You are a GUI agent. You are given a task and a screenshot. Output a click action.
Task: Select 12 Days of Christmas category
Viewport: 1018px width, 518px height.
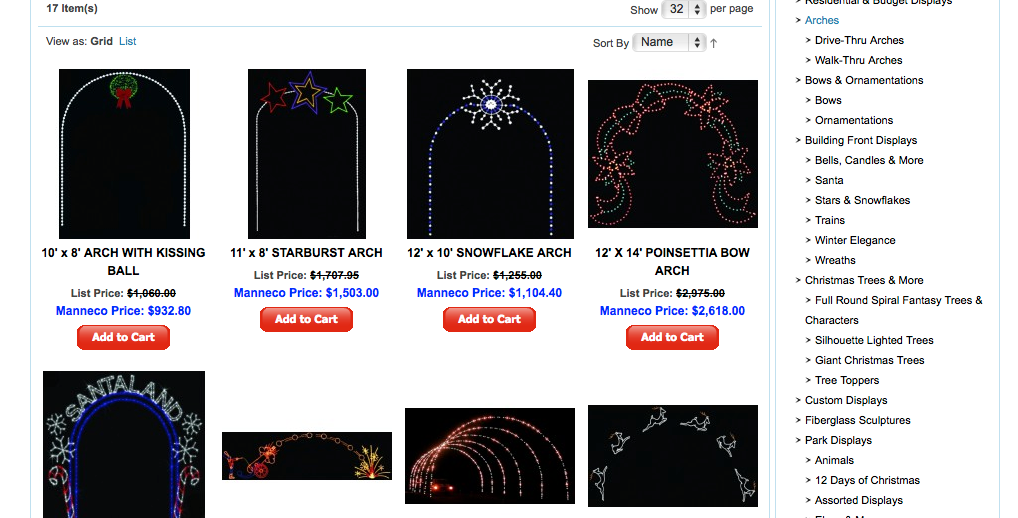tap(867, 480)
